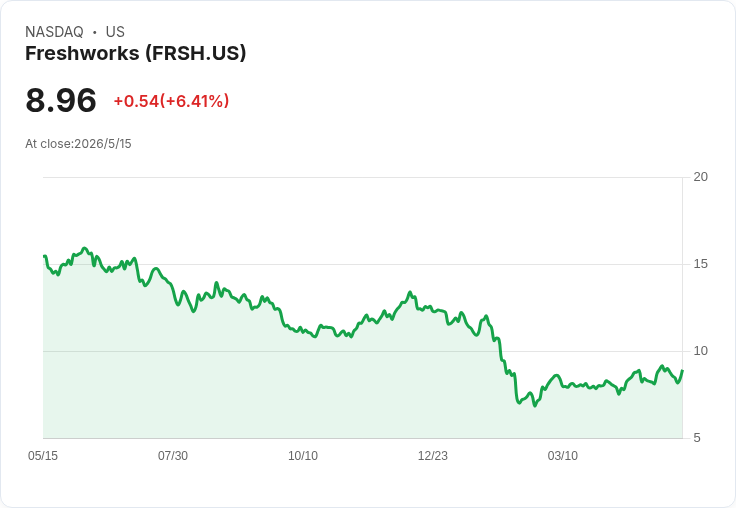Click the chart line's latest end point
Viewport: 736px width, 508px height.
coord(682,370)
